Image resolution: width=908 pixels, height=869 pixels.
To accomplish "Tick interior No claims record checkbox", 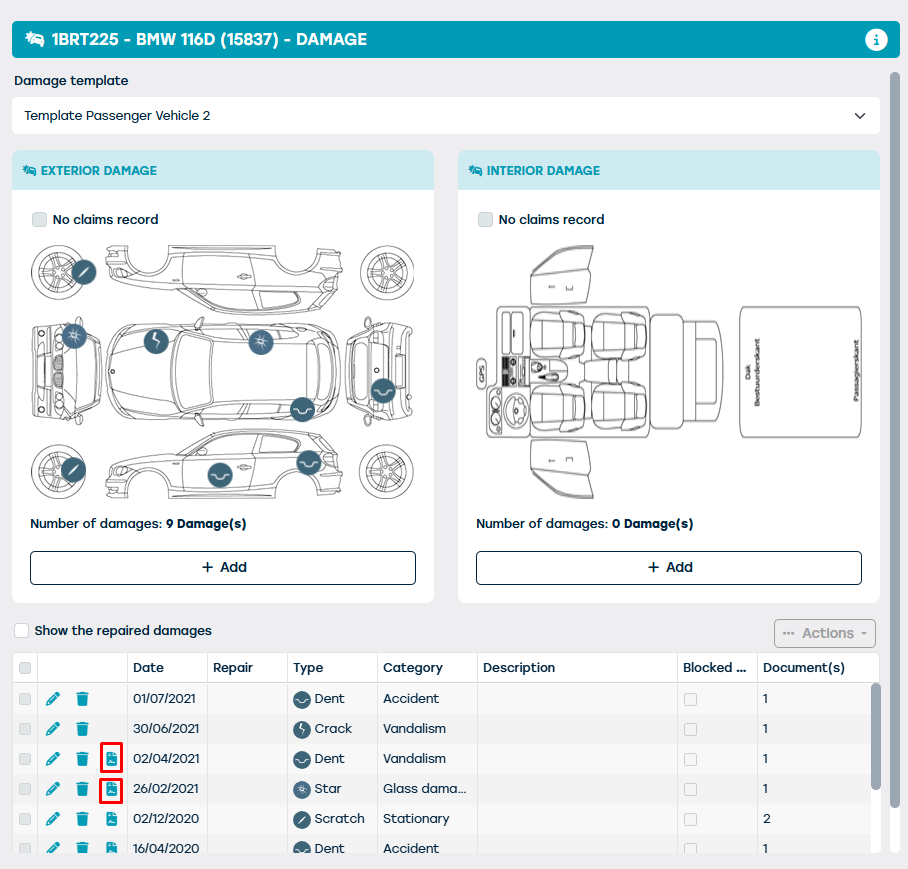I will click(485, 219).
